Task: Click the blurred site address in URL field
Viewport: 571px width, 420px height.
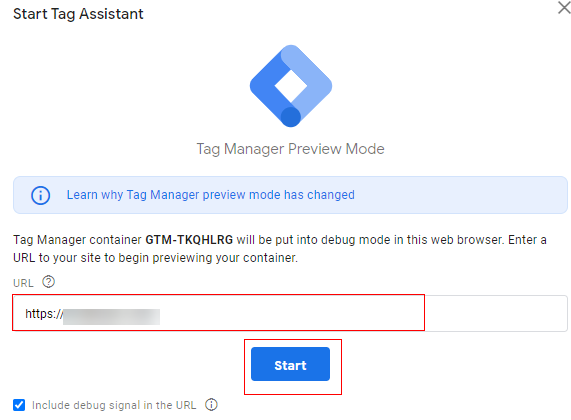Action: (x=111, y=317)
